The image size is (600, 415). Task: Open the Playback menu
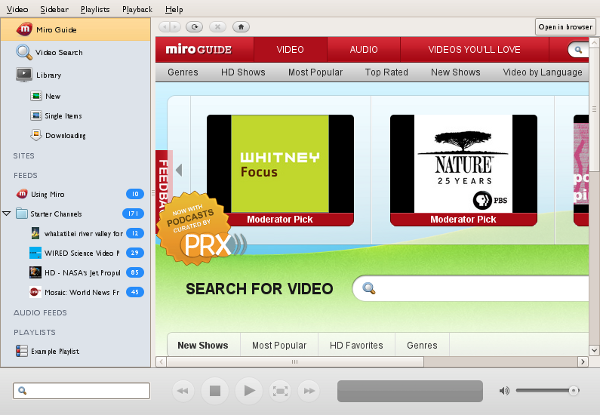137,8
